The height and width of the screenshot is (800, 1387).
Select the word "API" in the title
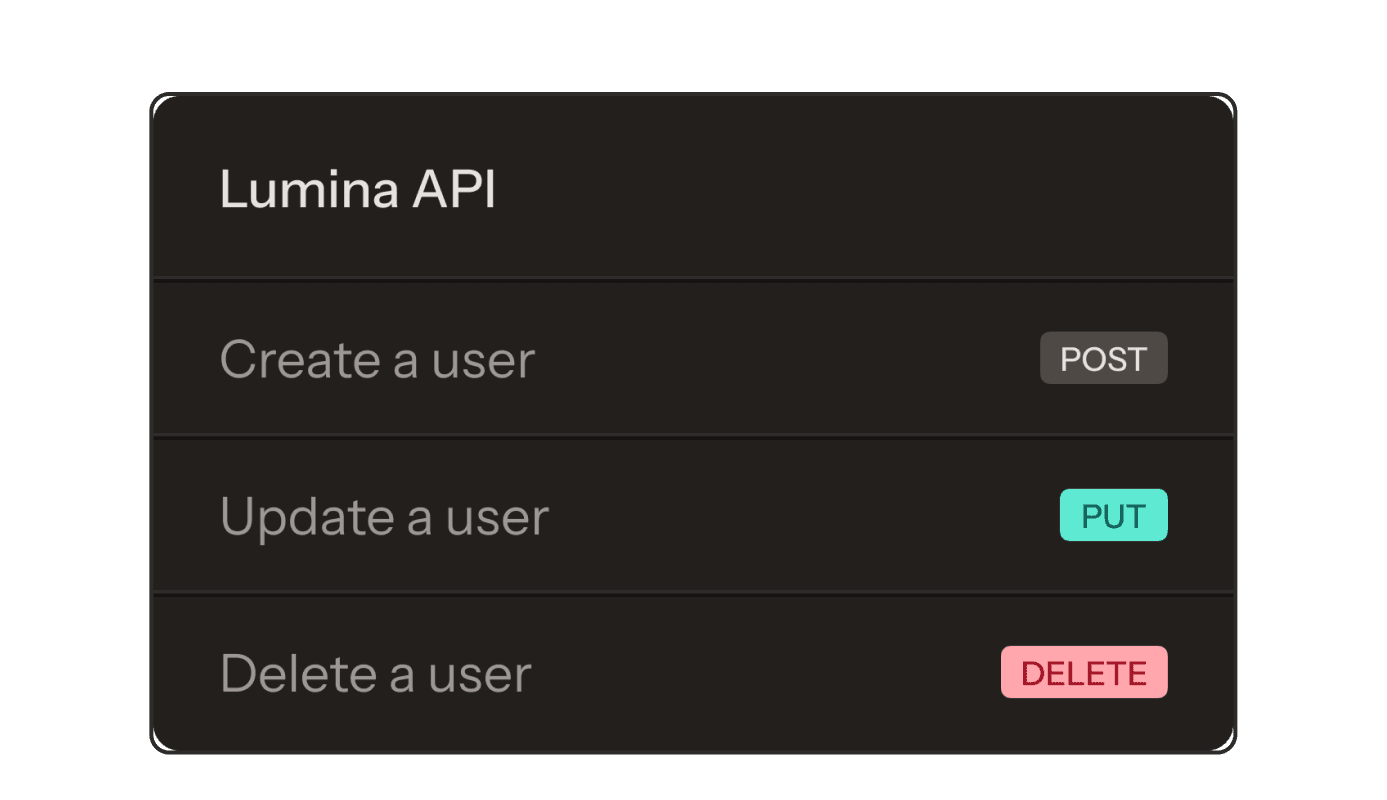pos(454,189)
